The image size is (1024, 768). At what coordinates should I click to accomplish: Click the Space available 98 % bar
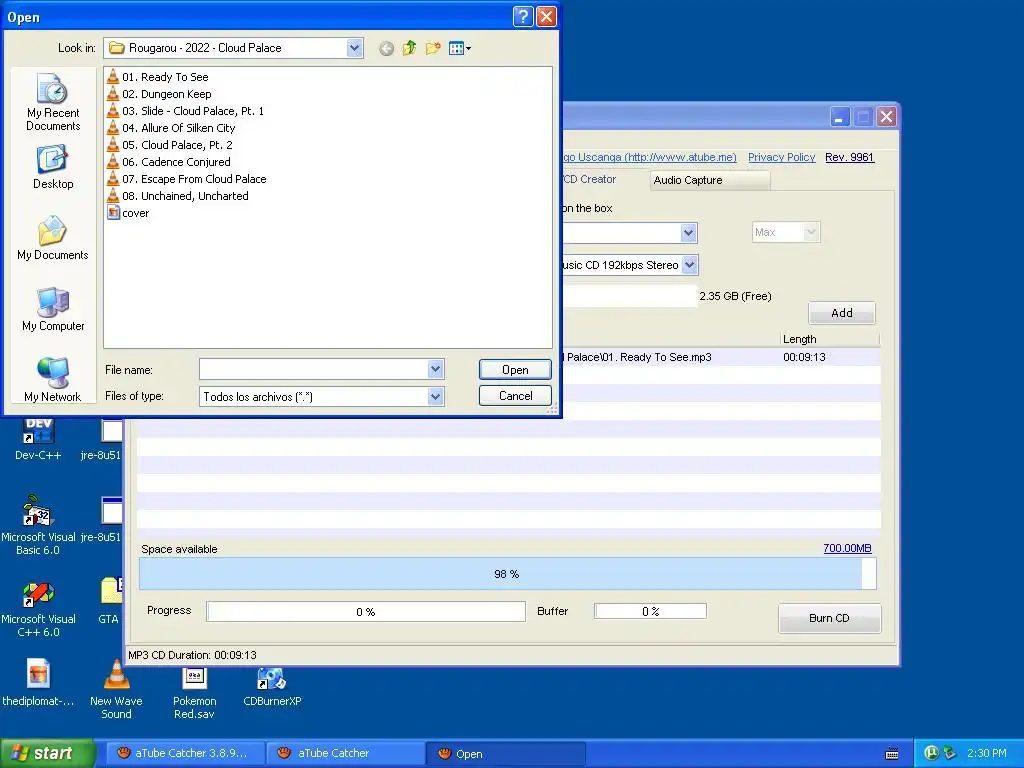click(507, 574)
